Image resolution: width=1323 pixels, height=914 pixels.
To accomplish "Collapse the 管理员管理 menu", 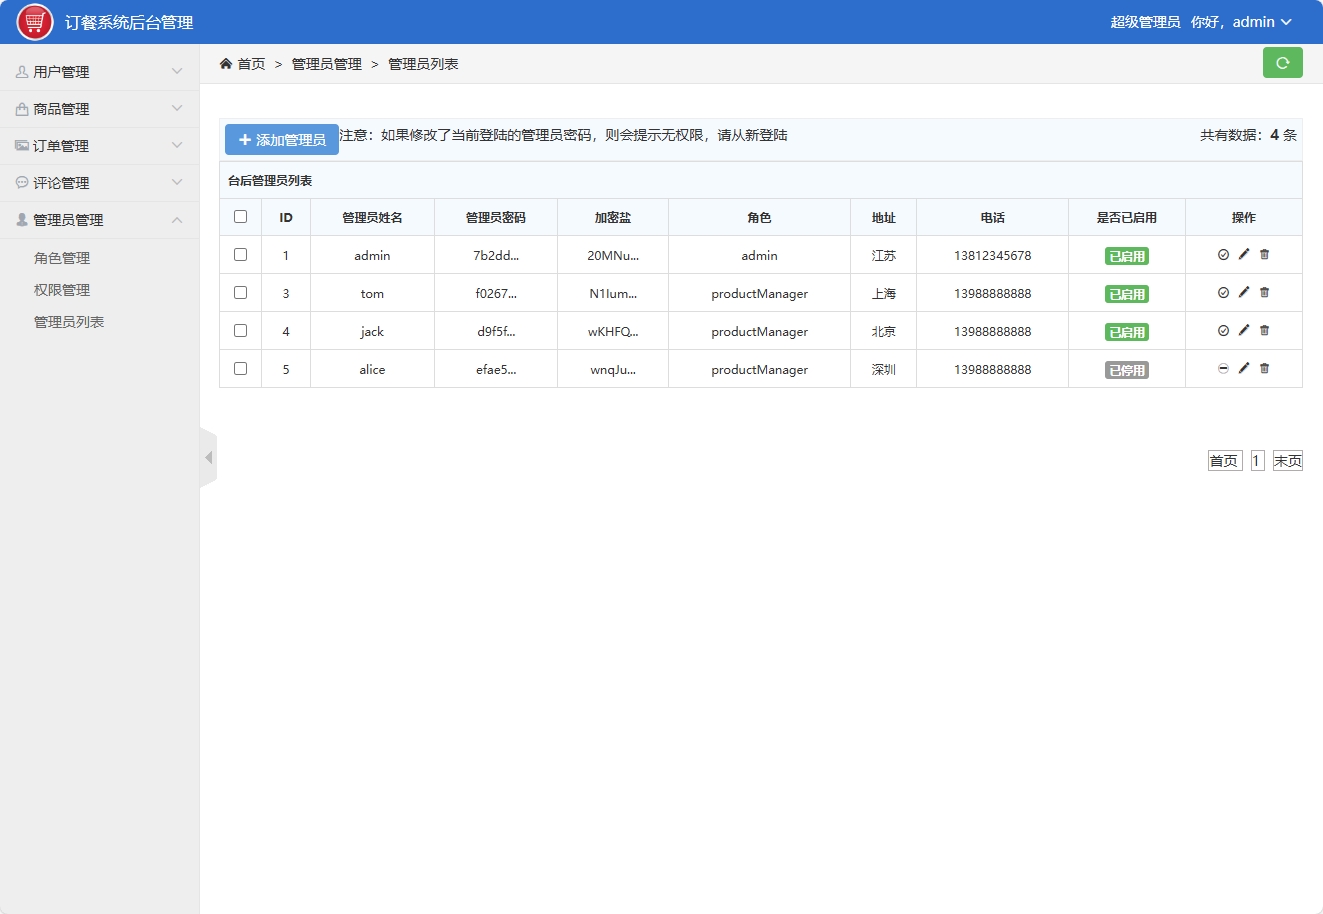I will coord(100,219).
